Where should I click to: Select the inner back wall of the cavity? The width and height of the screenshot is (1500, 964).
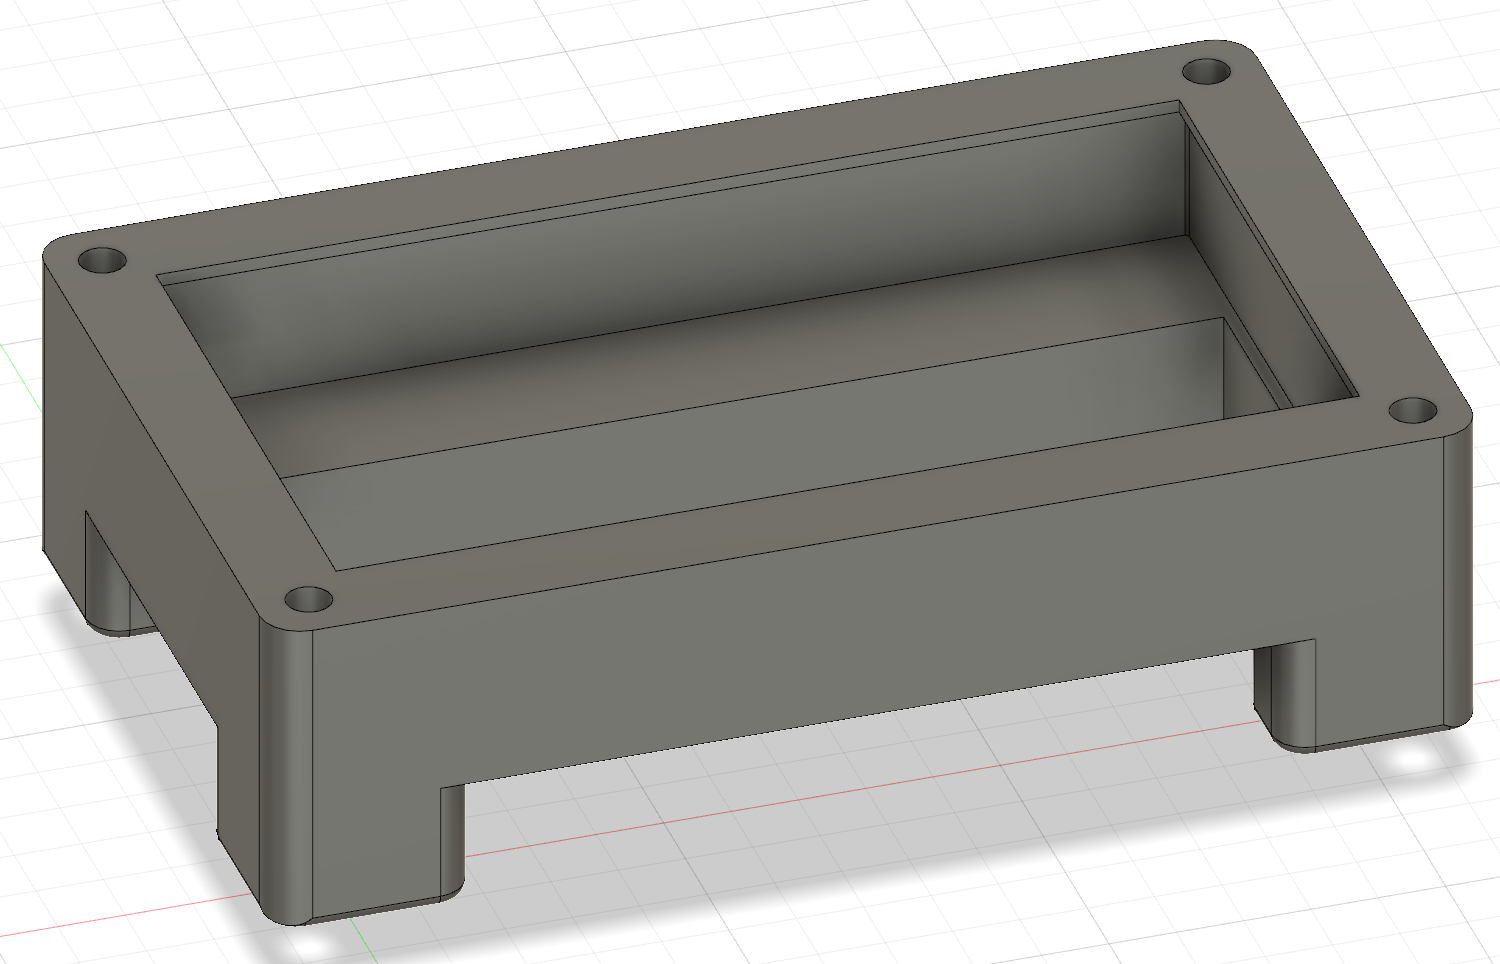tap(690, 255)
